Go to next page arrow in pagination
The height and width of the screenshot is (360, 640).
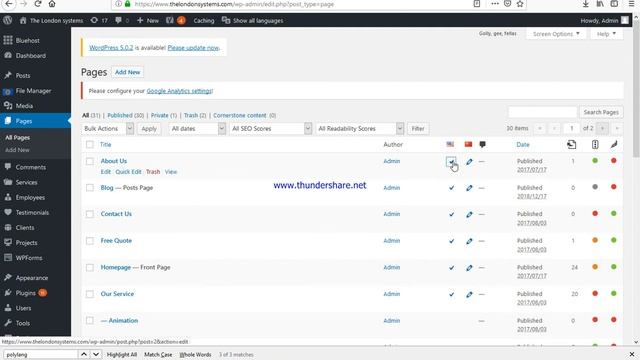(x=602, y=129)
